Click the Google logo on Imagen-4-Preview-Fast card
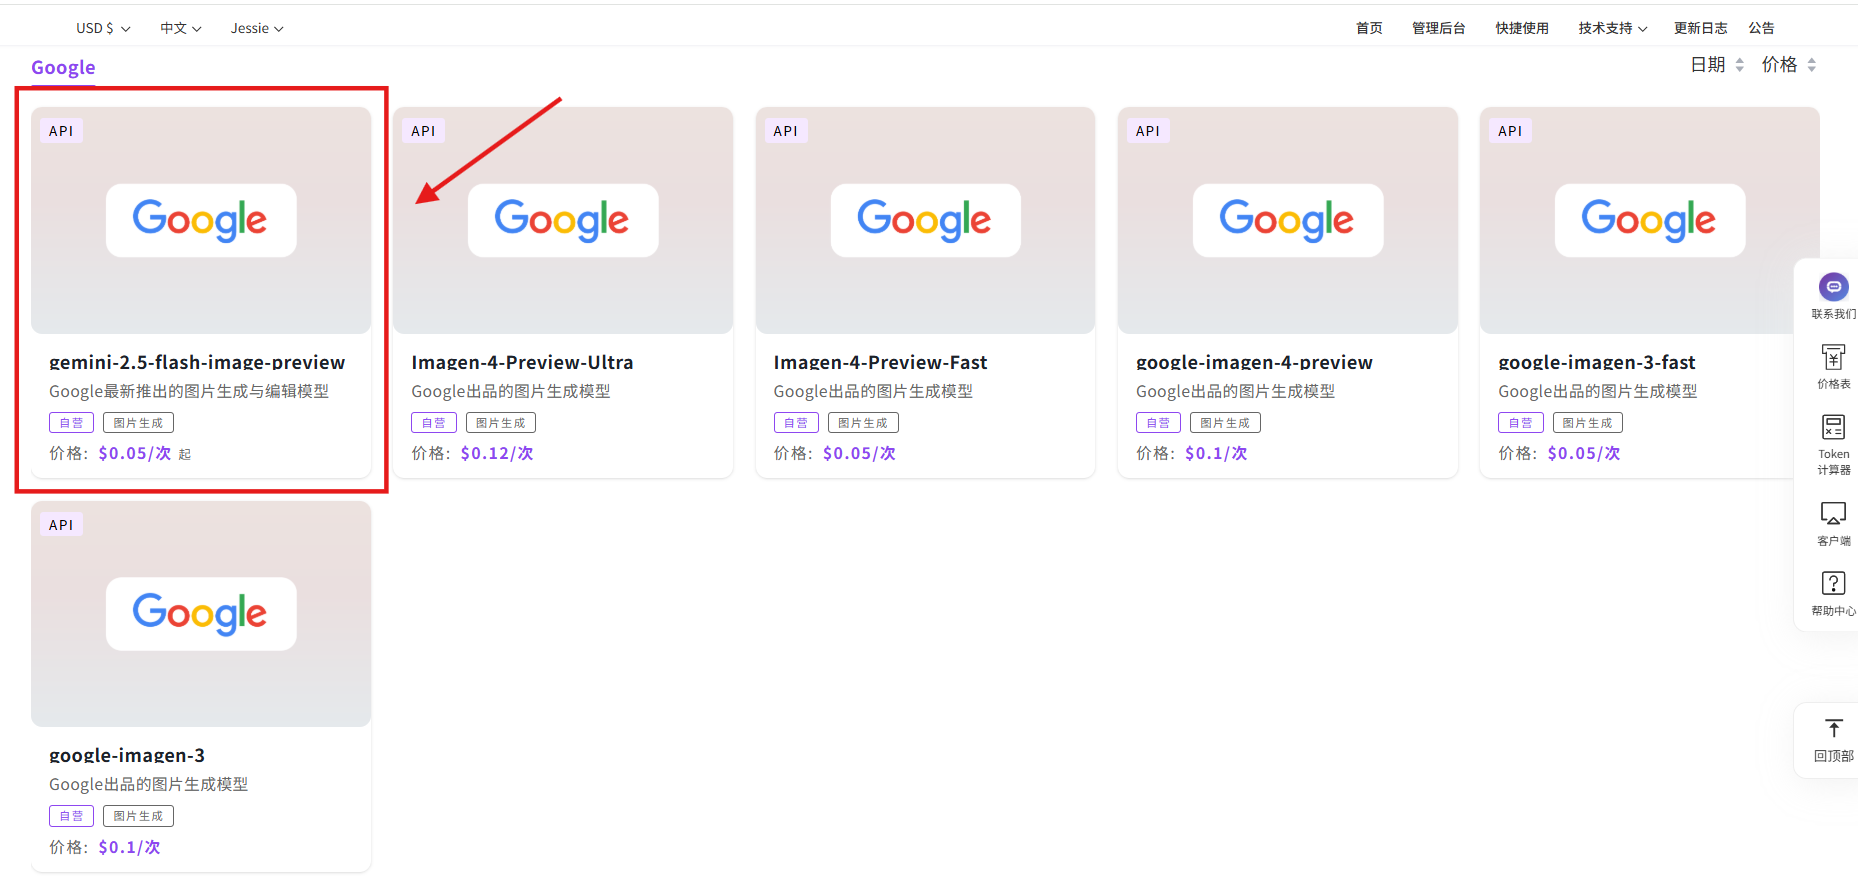Image resolution: width=1858 pixels, height=882 pixels. pyautogui.click(x=926, y=220)
